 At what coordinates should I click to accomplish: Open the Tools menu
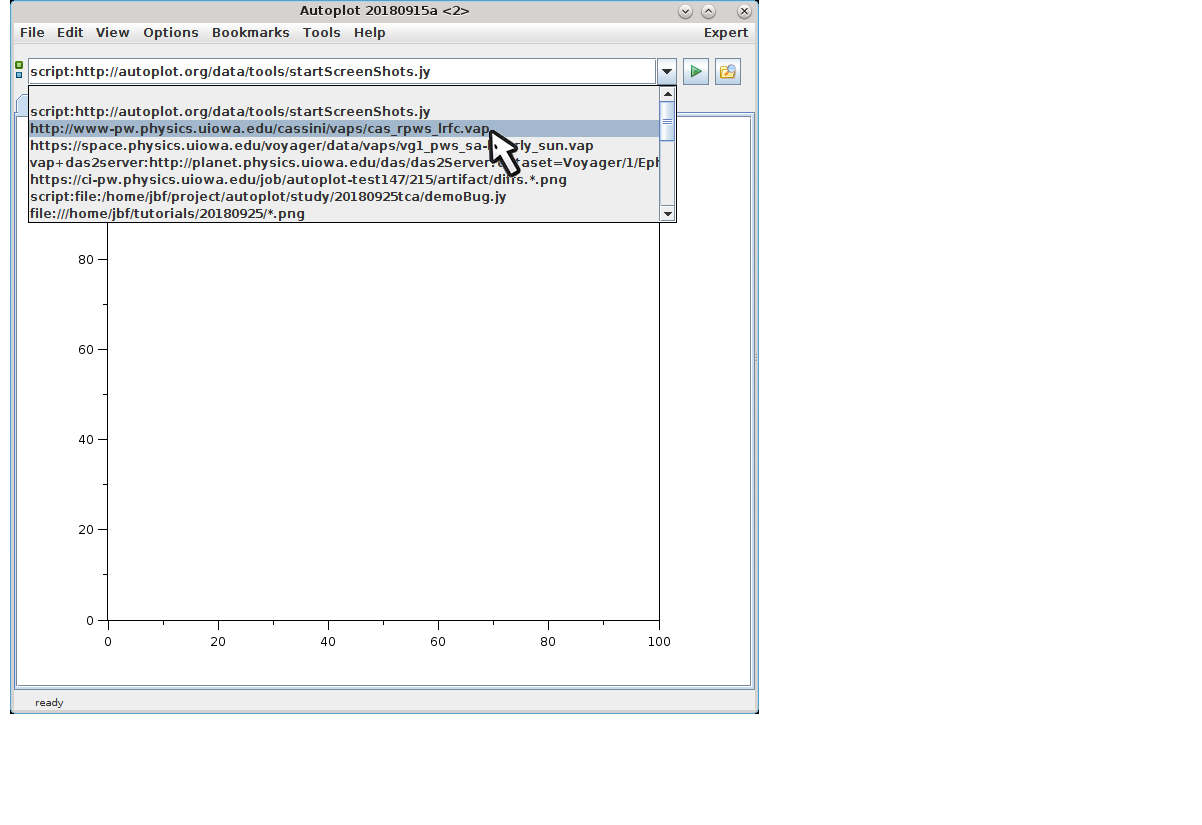322,33
